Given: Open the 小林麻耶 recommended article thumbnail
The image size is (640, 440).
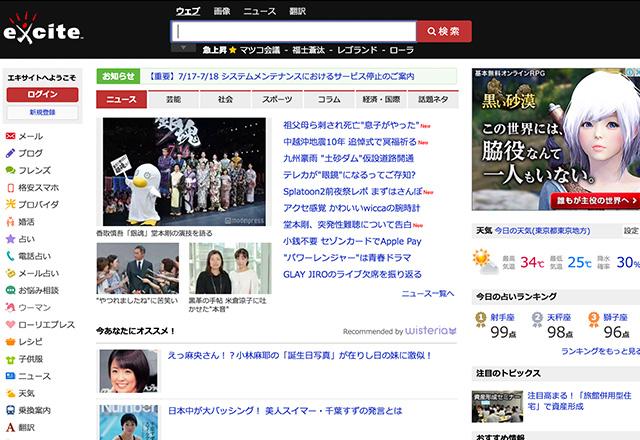Looking at the screenshot, I should click(x=129, y=371).
